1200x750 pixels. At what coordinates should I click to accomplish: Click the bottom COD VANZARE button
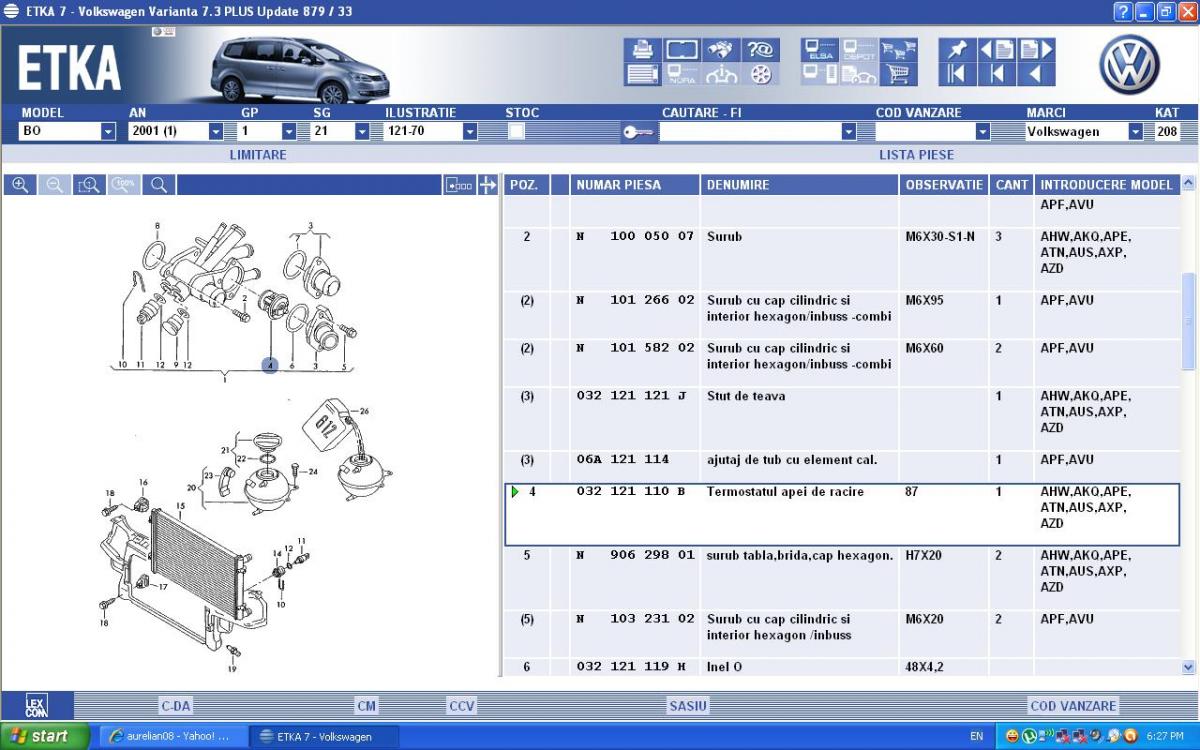tap(1073, 706)
